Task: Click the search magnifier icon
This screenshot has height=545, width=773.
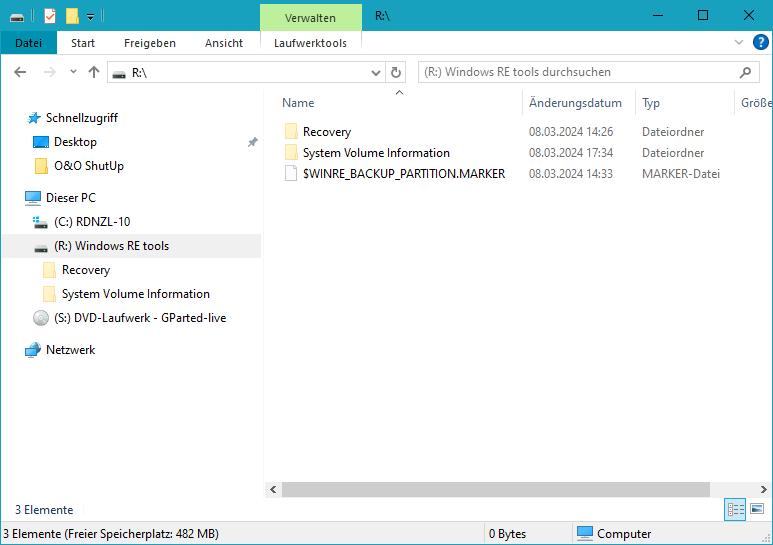Action: click(745, 72)
